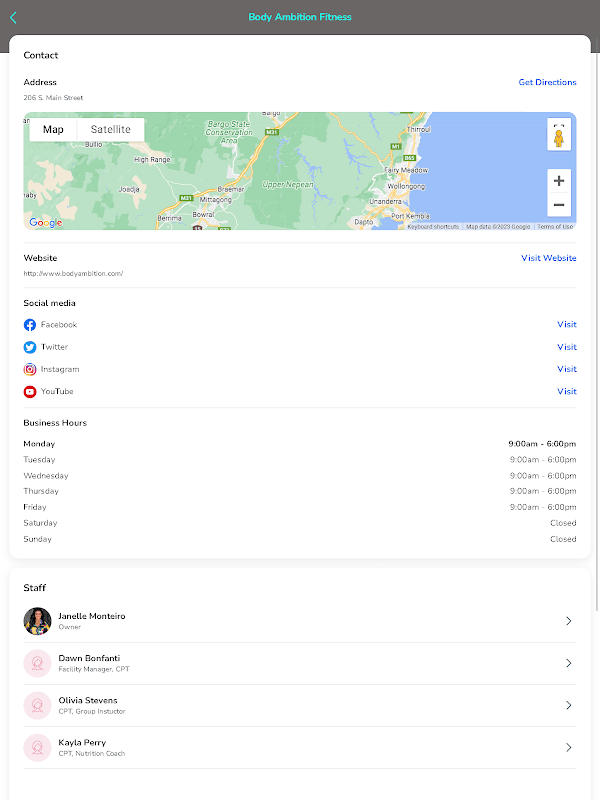Click Kayla Perry's avatar placeholder
Screen dimensions: 600x800
[x=37, y=748]
